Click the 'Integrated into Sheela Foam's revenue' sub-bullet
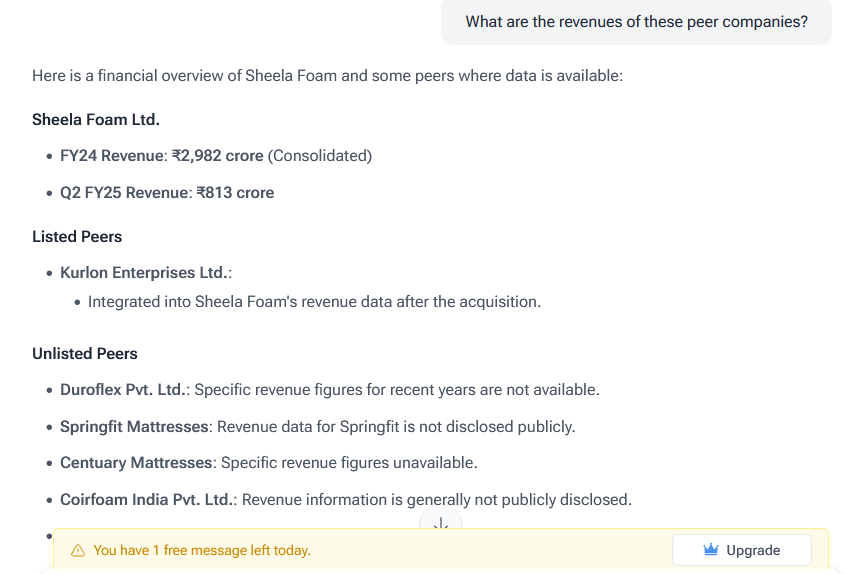This screenshot has height=574, width=852. [x=315, y=302]
